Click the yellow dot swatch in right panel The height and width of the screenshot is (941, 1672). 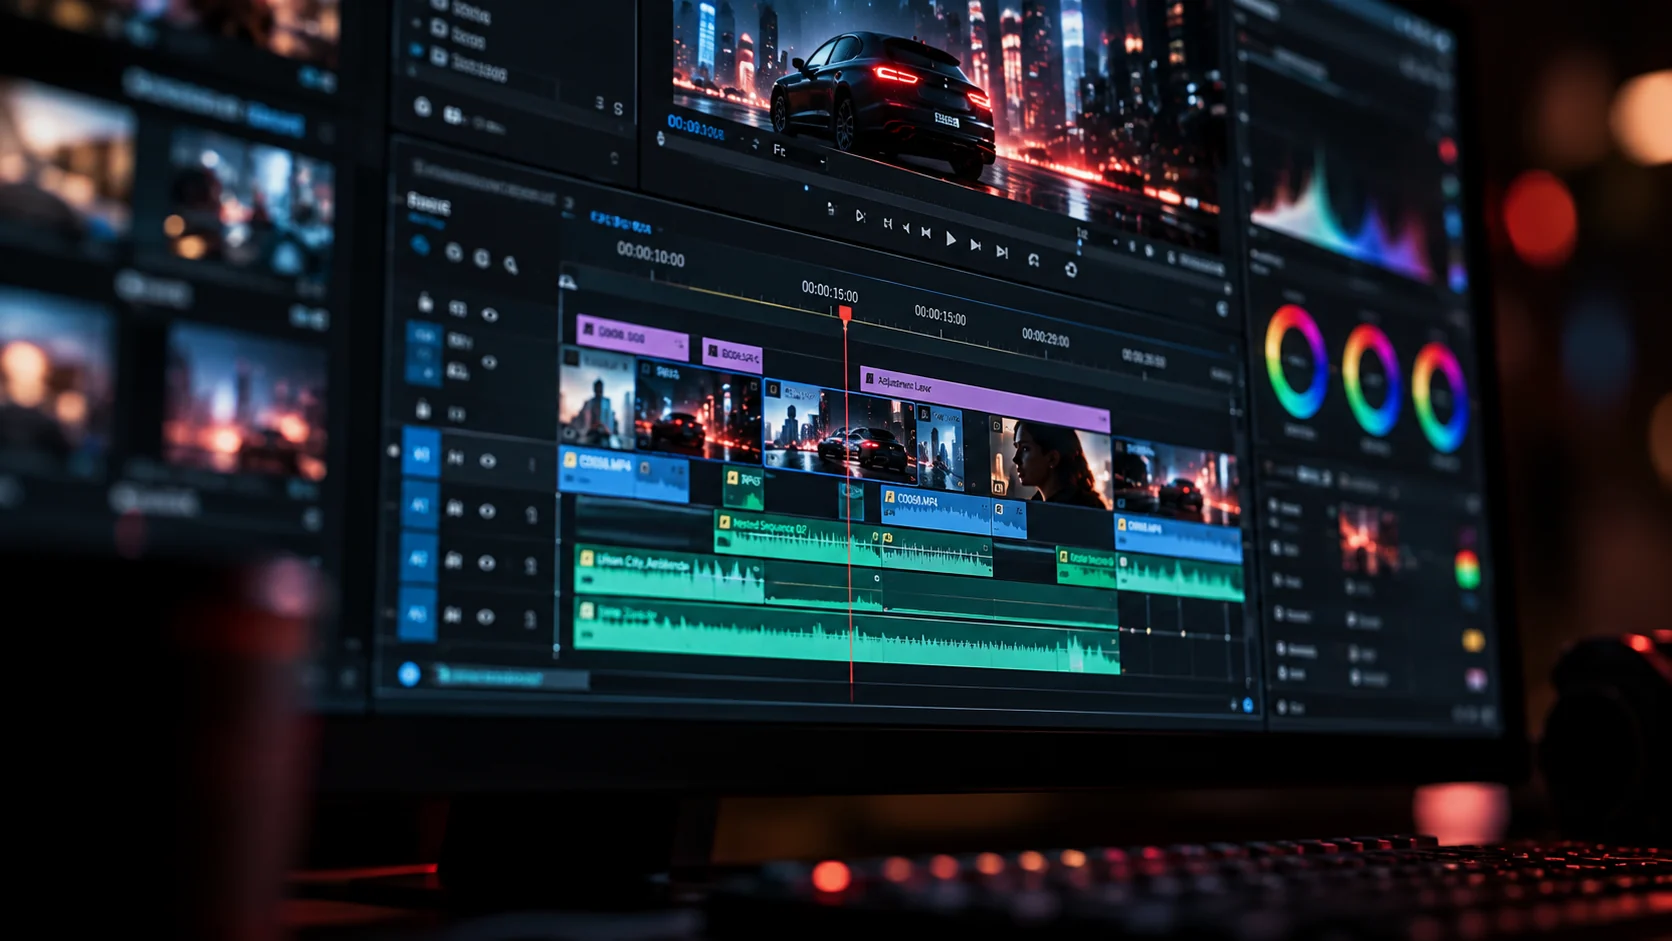coord(1472,639)
